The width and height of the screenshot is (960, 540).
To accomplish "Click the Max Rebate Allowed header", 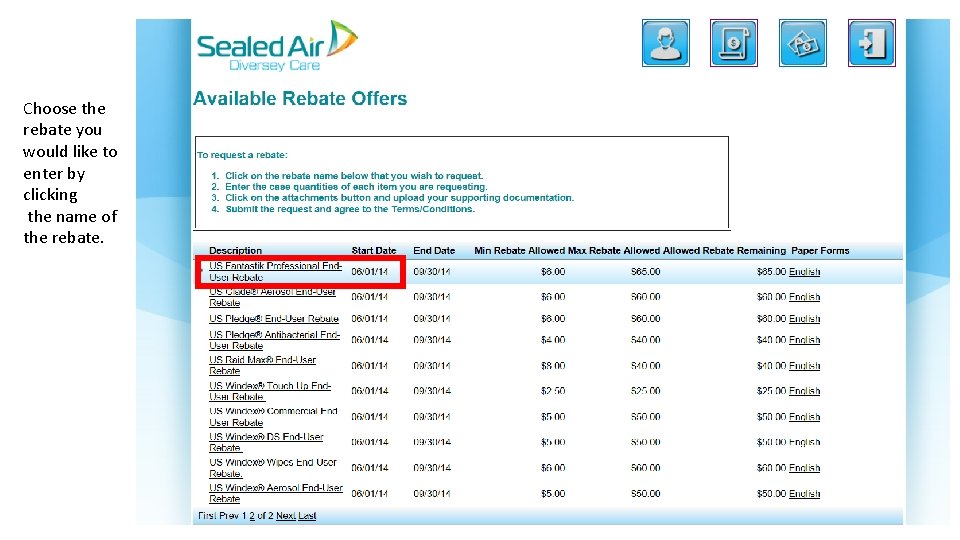I will coord(614,250).
